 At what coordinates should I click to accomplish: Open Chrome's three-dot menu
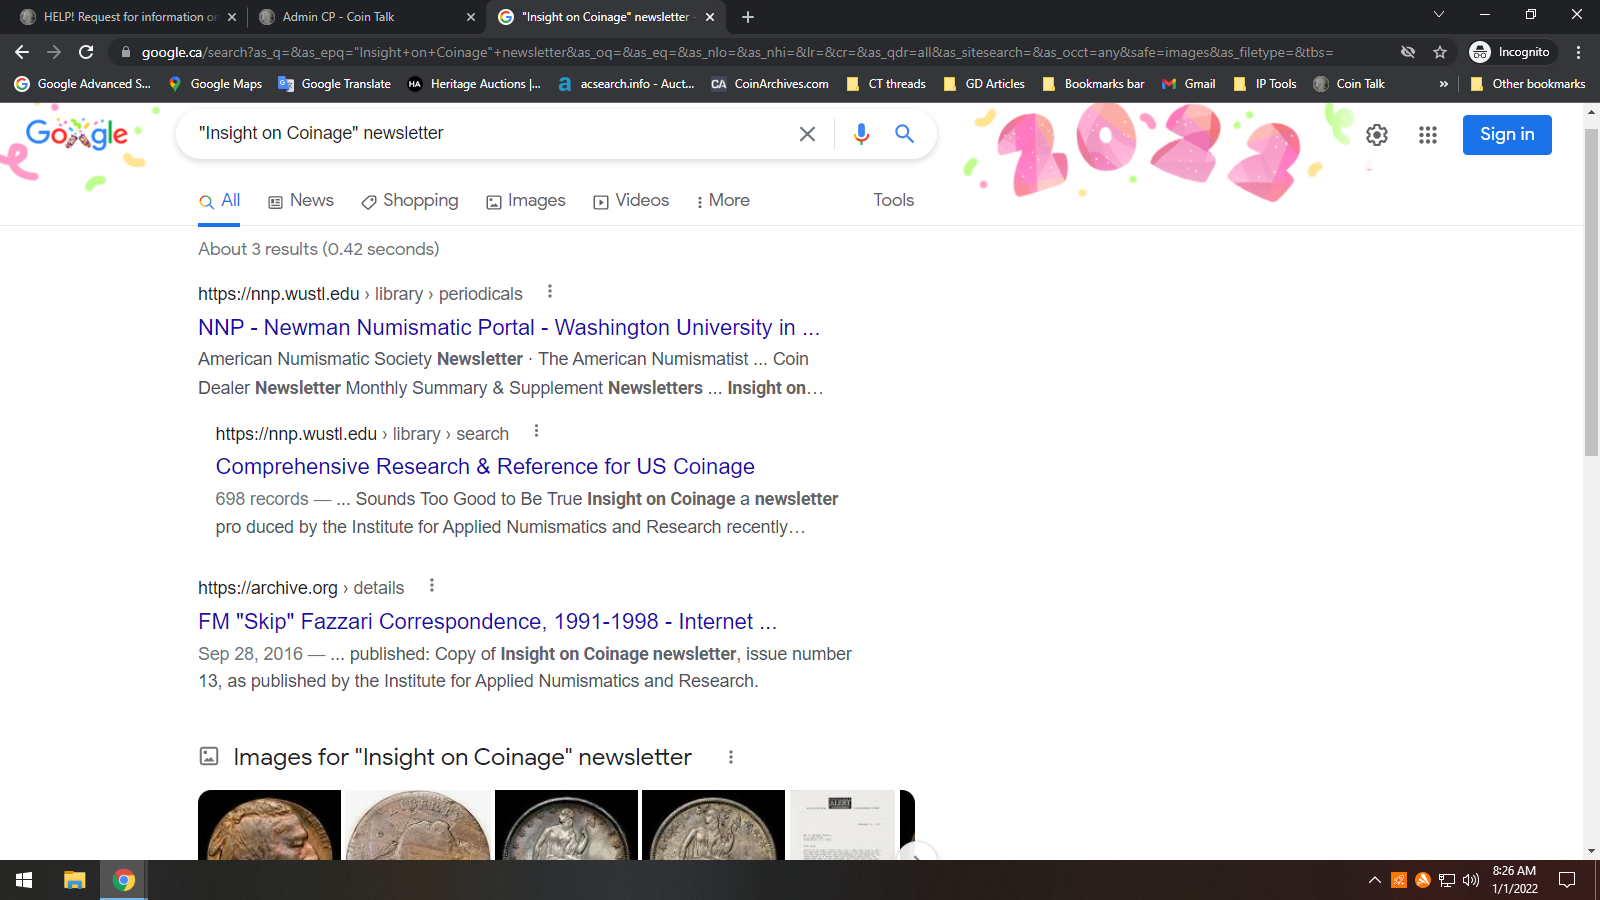click(x=1578, y=52)
